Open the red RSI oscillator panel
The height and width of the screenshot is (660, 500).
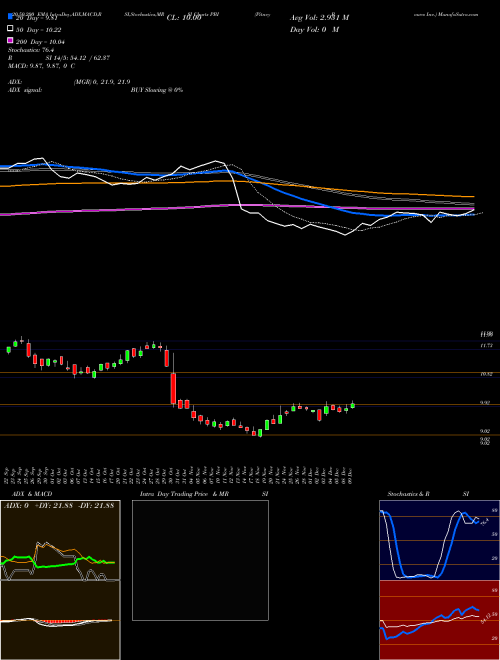click(439, 620)
